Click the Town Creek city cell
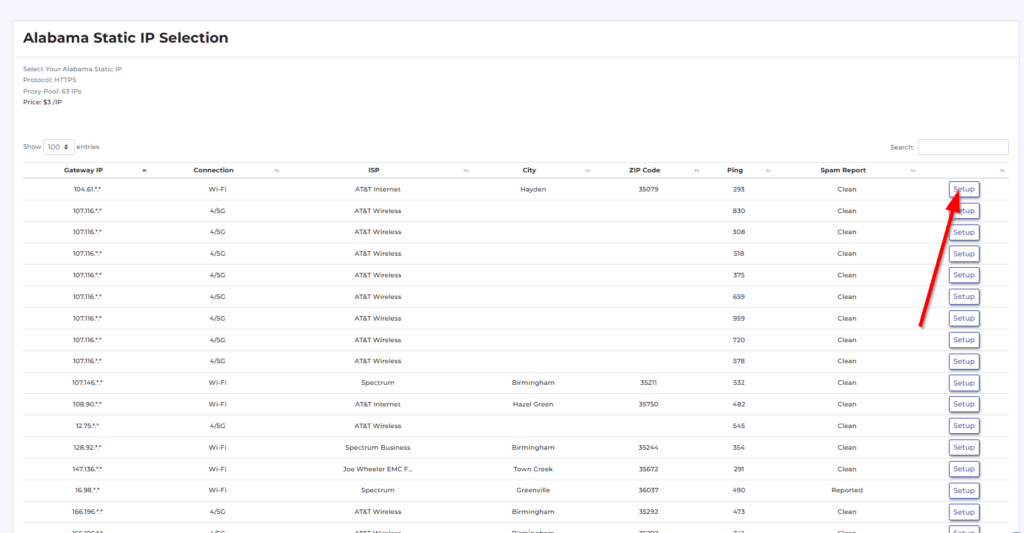 533,469
